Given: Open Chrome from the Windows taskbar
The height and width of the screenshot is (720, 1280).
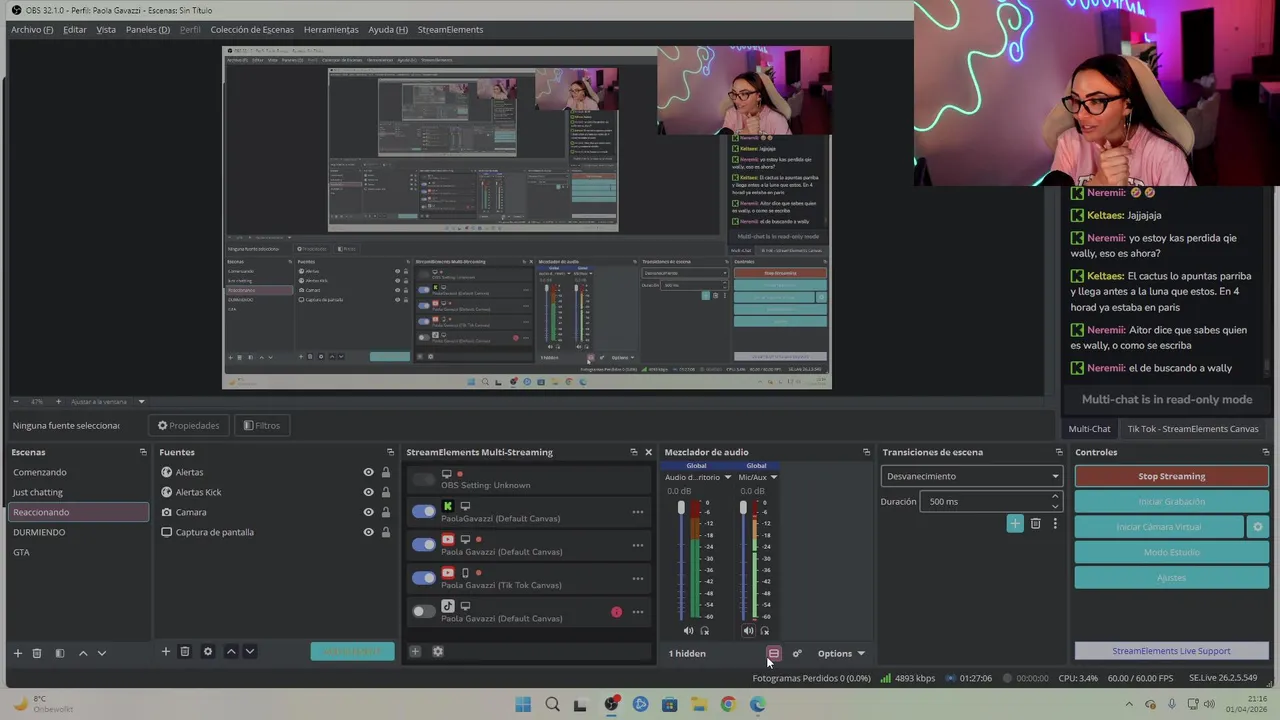Looking at the screenshot, I should click(x=728, y=704).
